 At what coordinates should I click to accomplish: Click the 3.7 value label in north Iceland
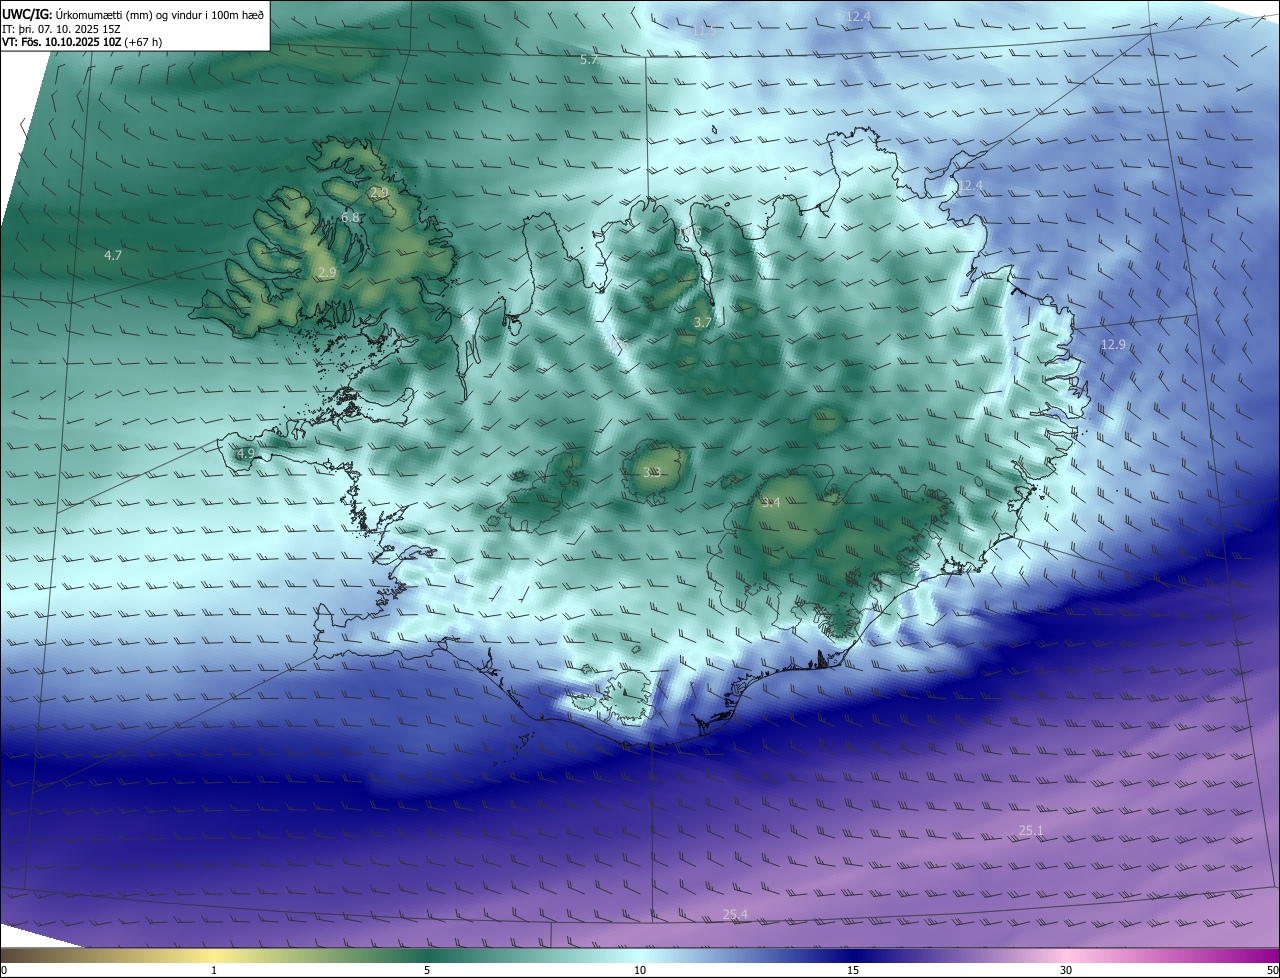(x=703, y=322)
